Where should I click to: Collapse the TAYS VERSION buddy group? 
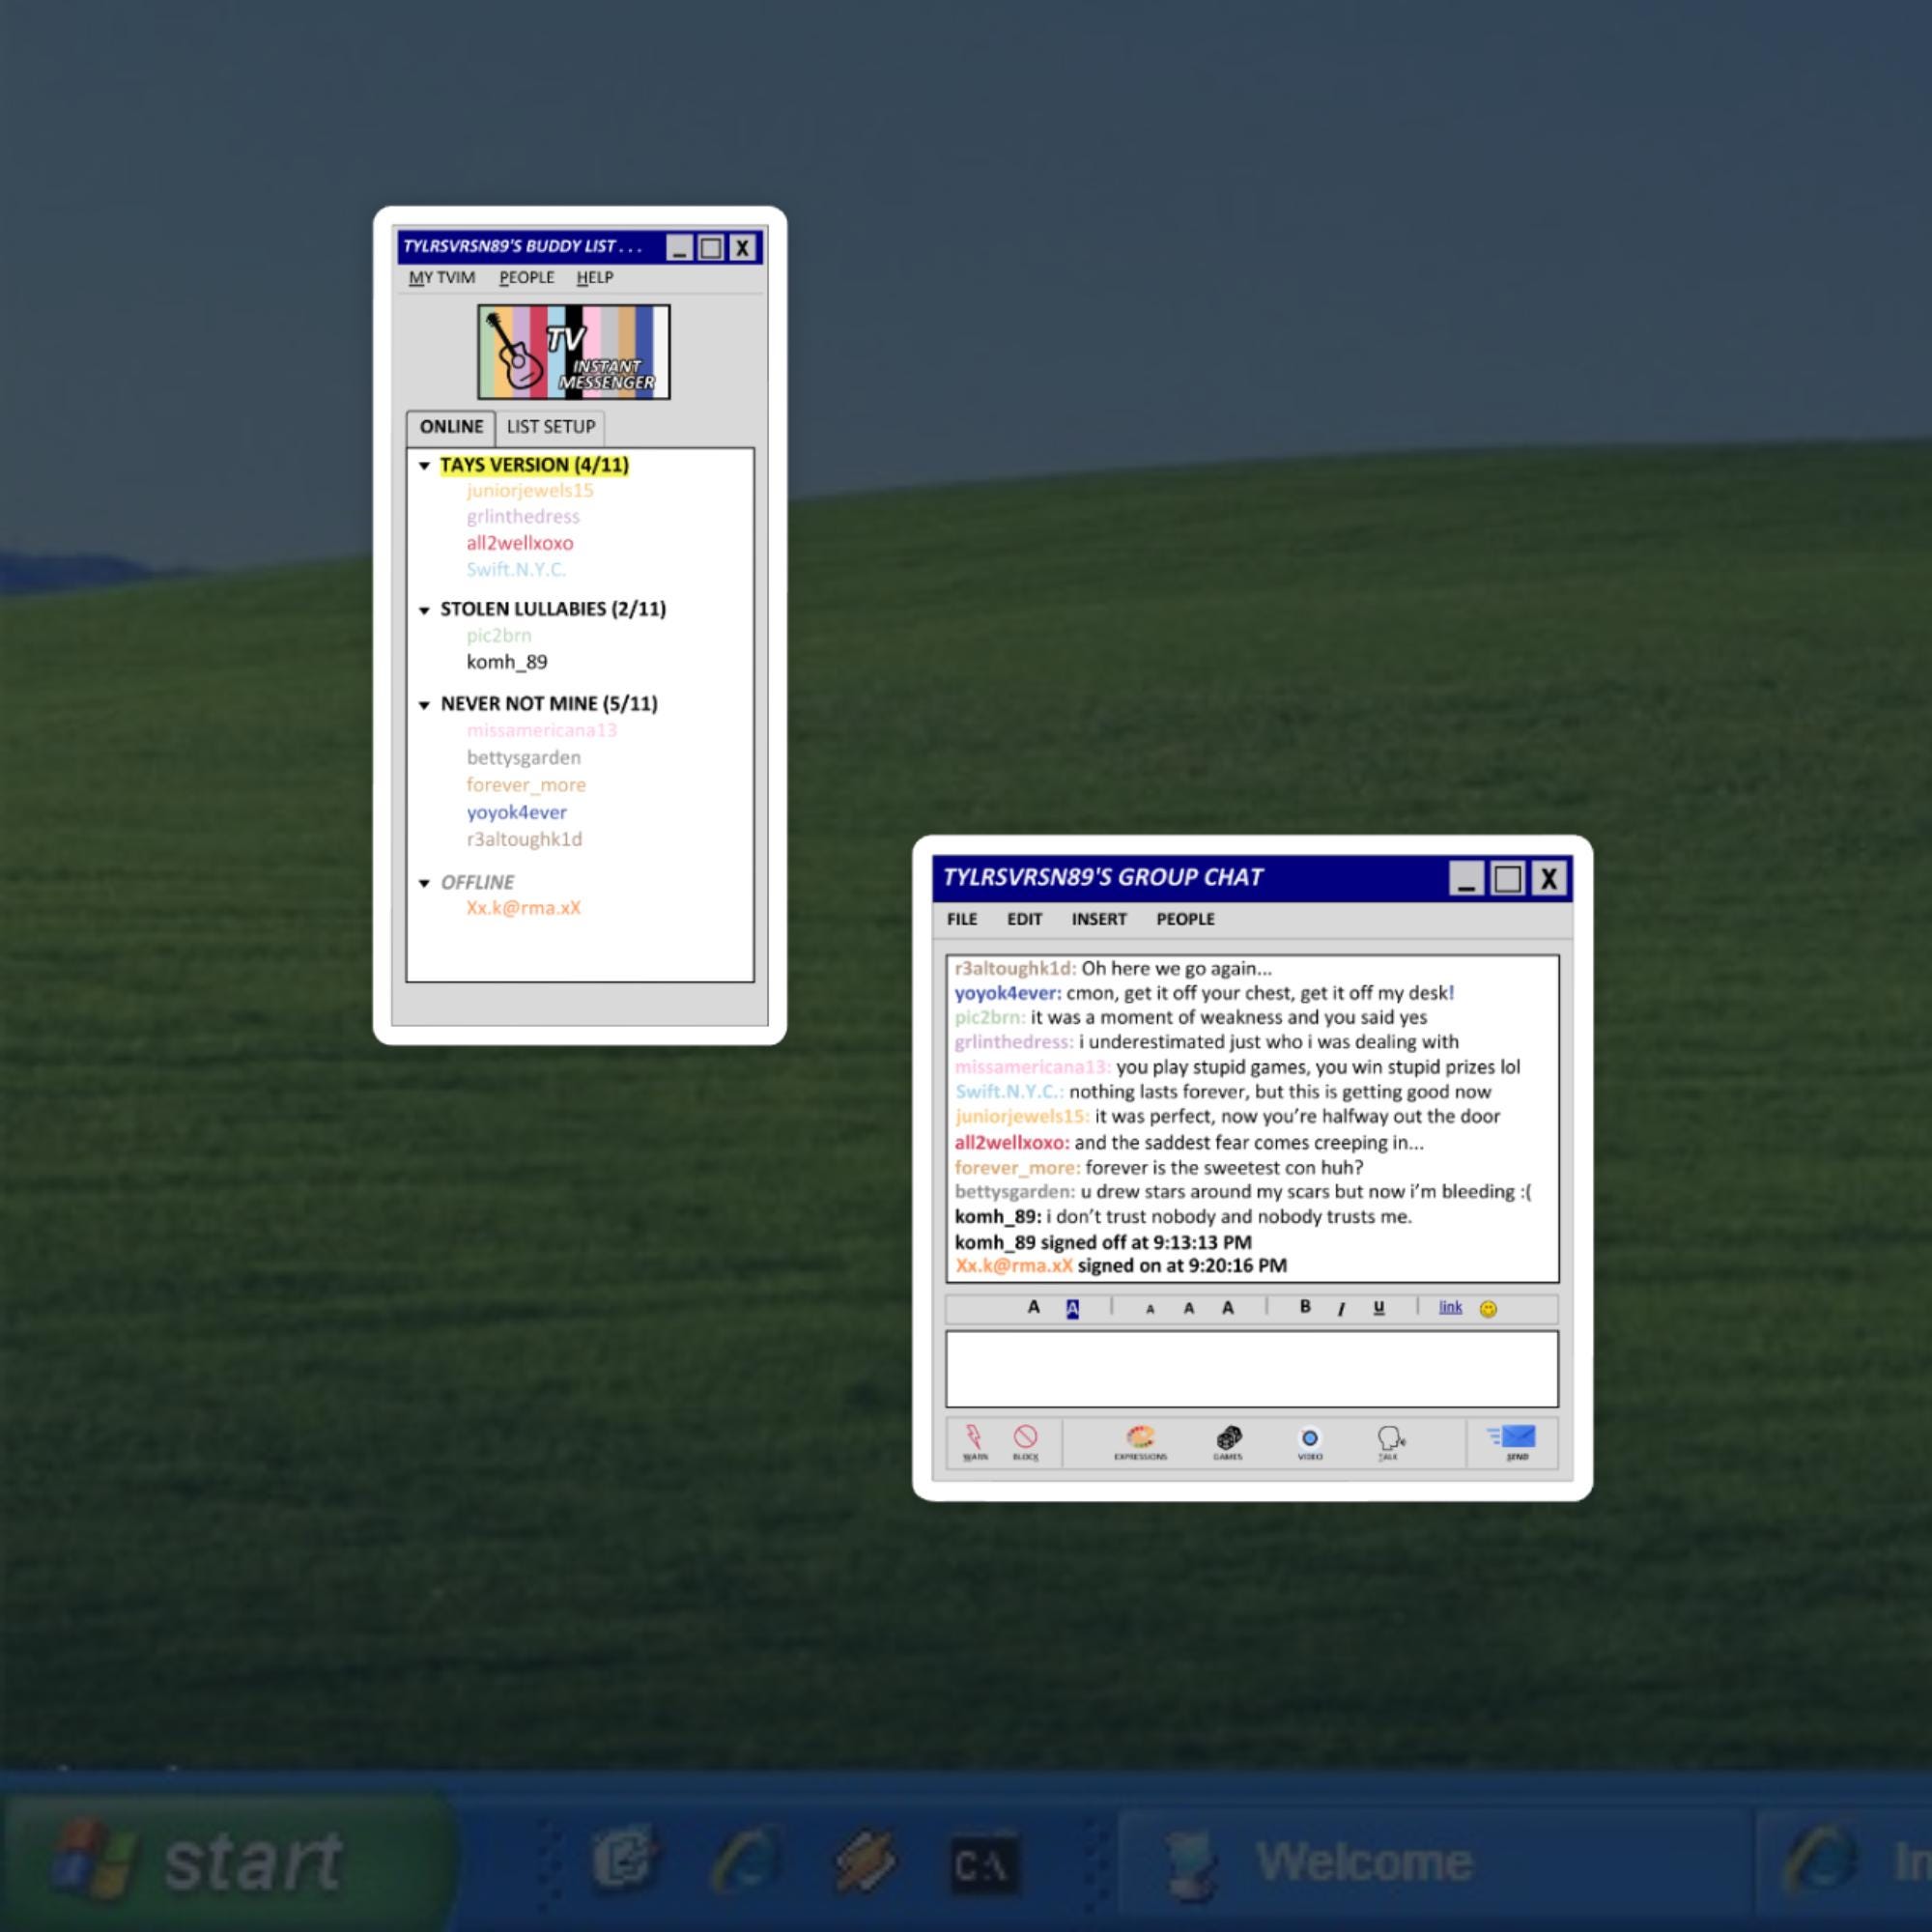pos(424,466)
